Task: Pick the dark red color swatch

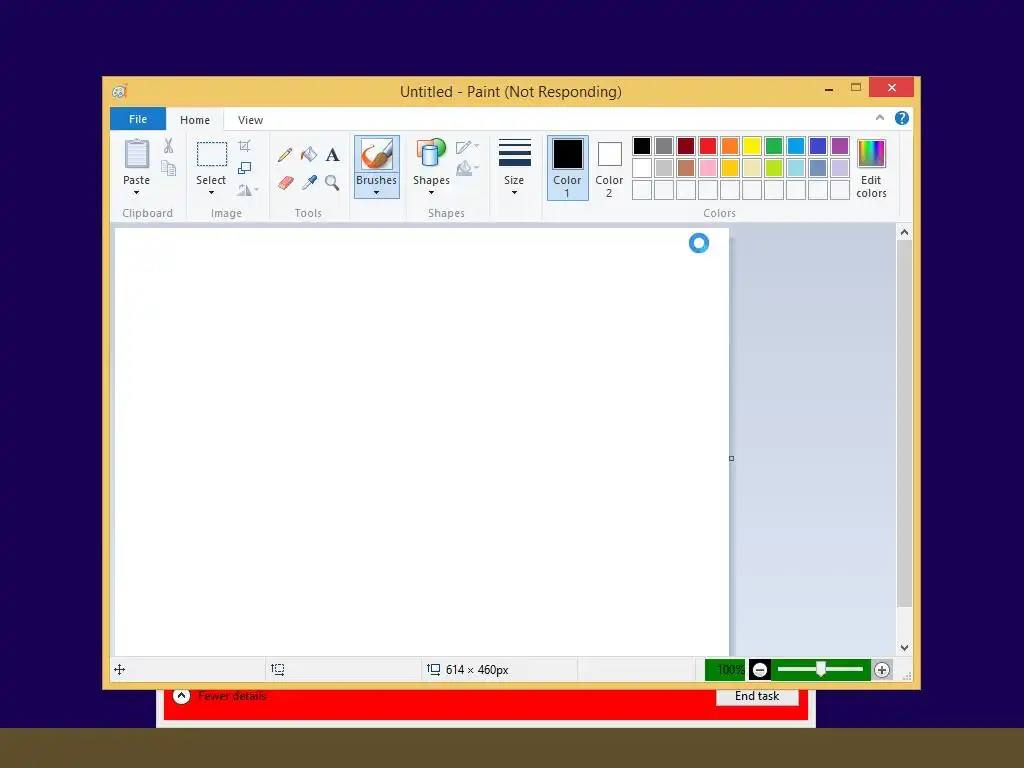Action: pyautogui.click(x=686, y=146)
